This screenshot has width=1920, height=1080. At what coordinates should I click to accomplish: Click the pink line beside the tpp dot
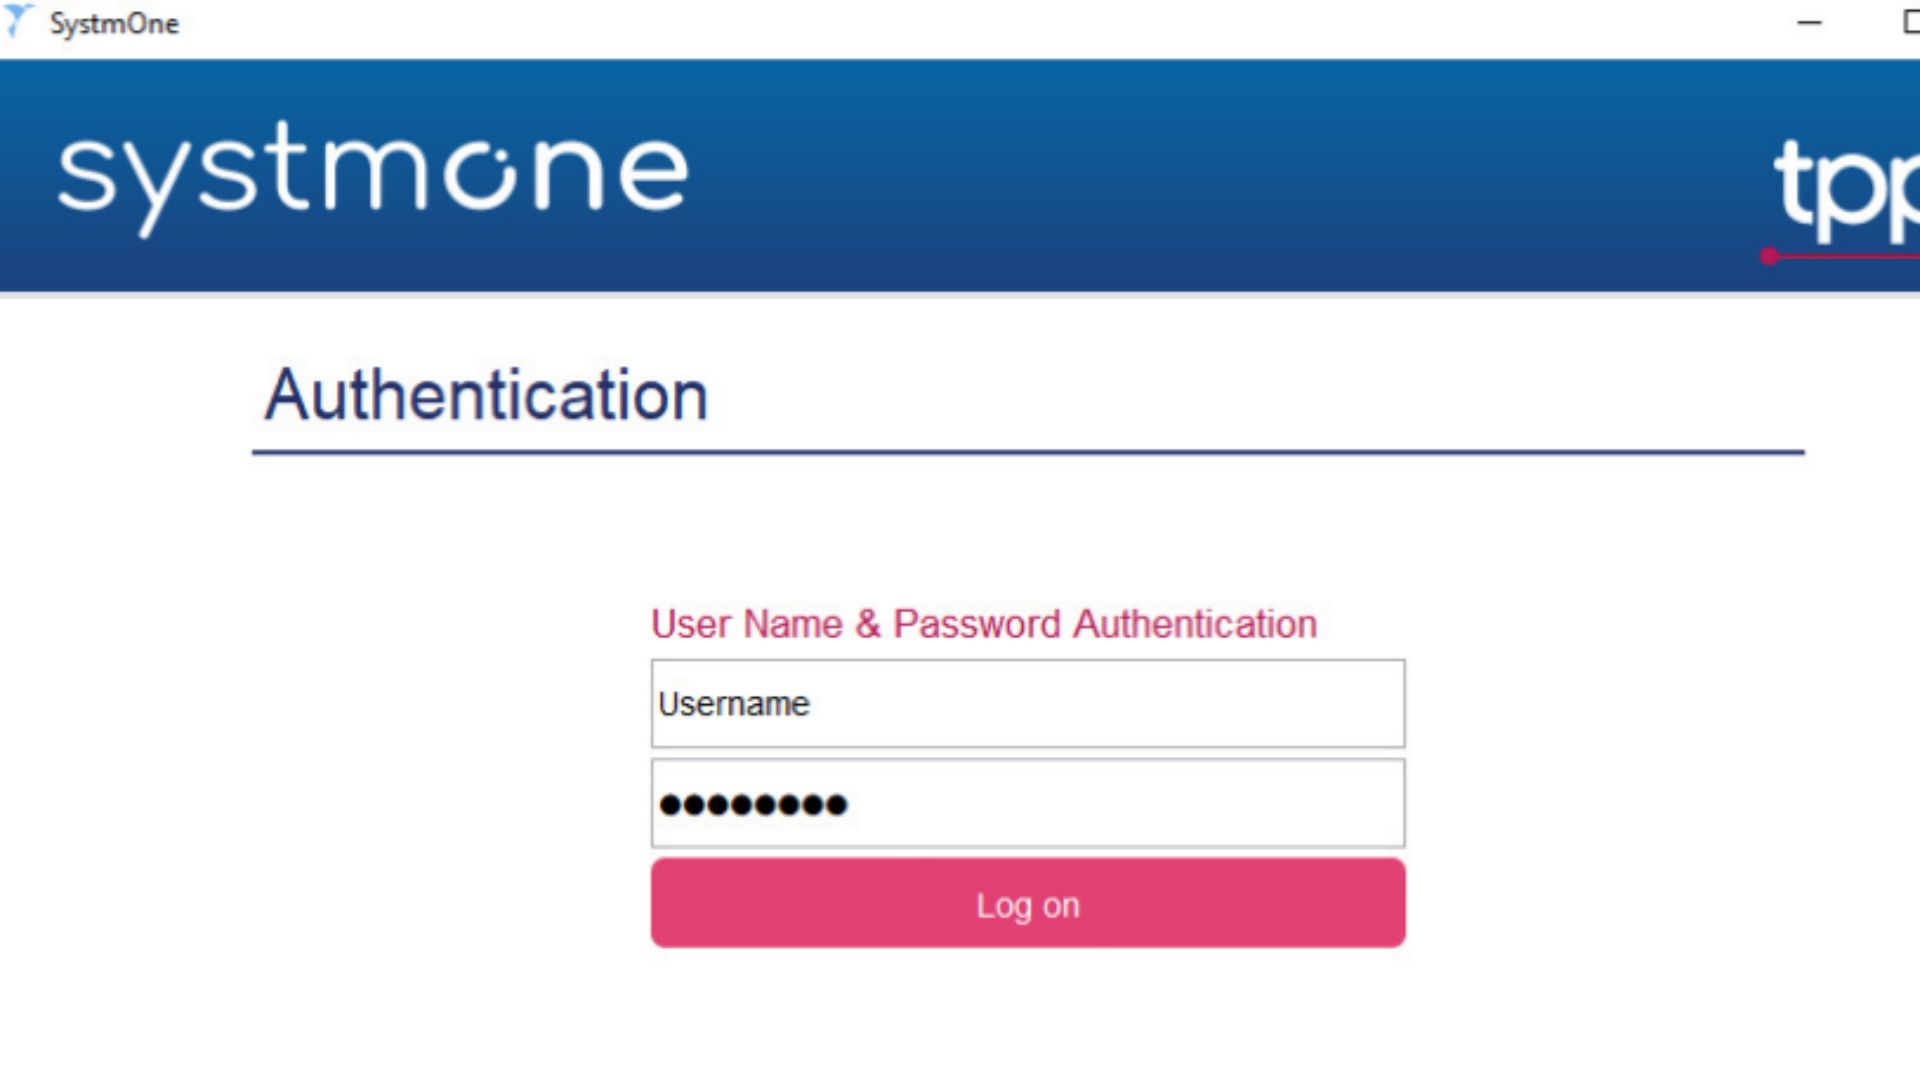pos(1850,257)
